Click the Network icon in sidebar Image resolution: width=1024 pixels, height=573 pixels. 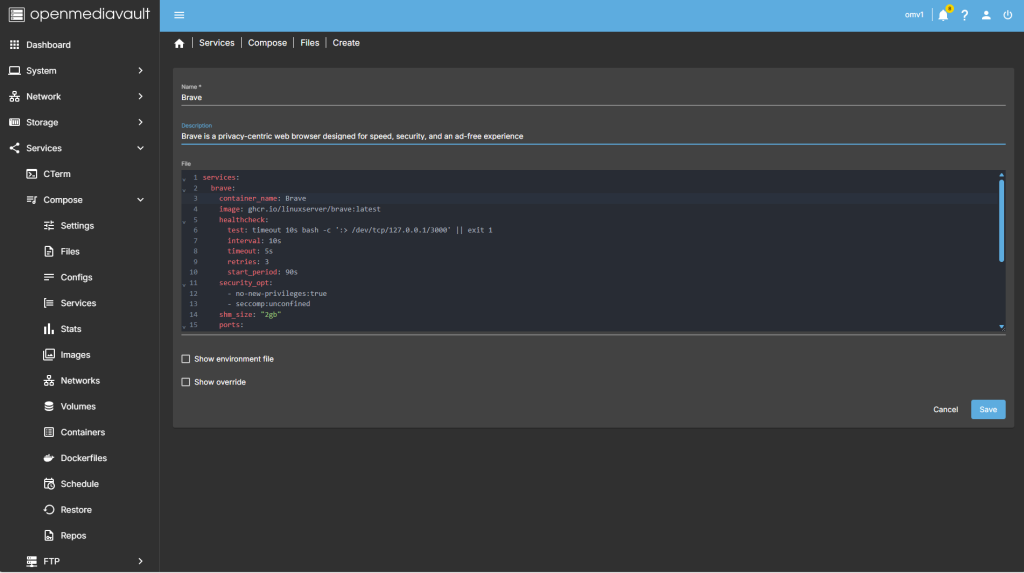click(x=14, y=97)
